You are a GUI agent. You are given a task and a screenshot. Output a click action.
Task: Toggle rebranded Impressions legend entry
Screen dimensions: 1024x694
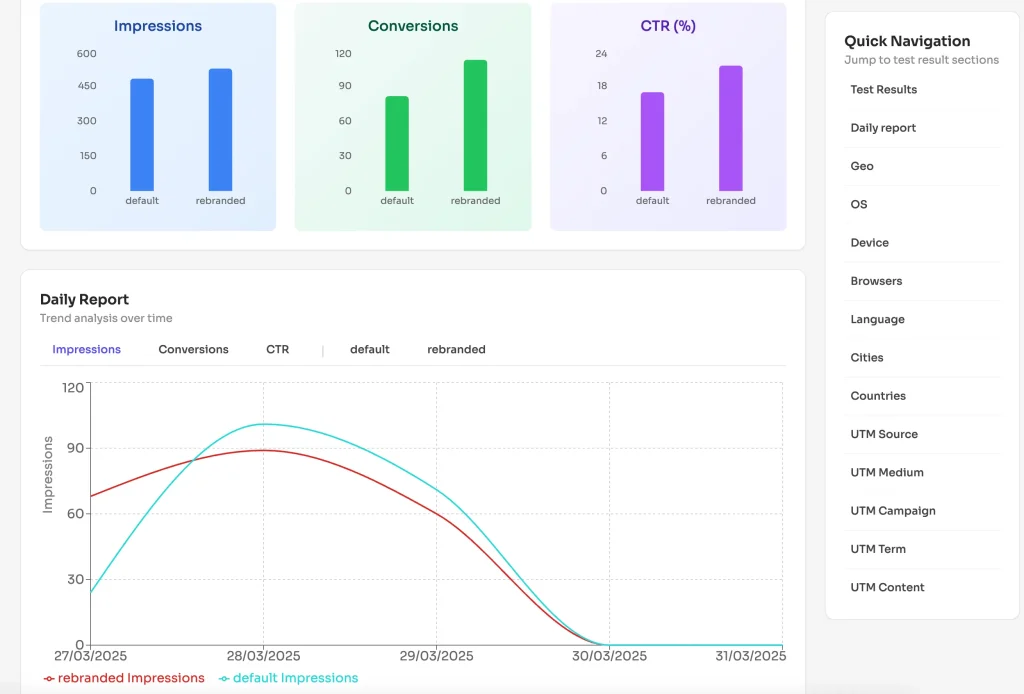click(x=125, y=678)
